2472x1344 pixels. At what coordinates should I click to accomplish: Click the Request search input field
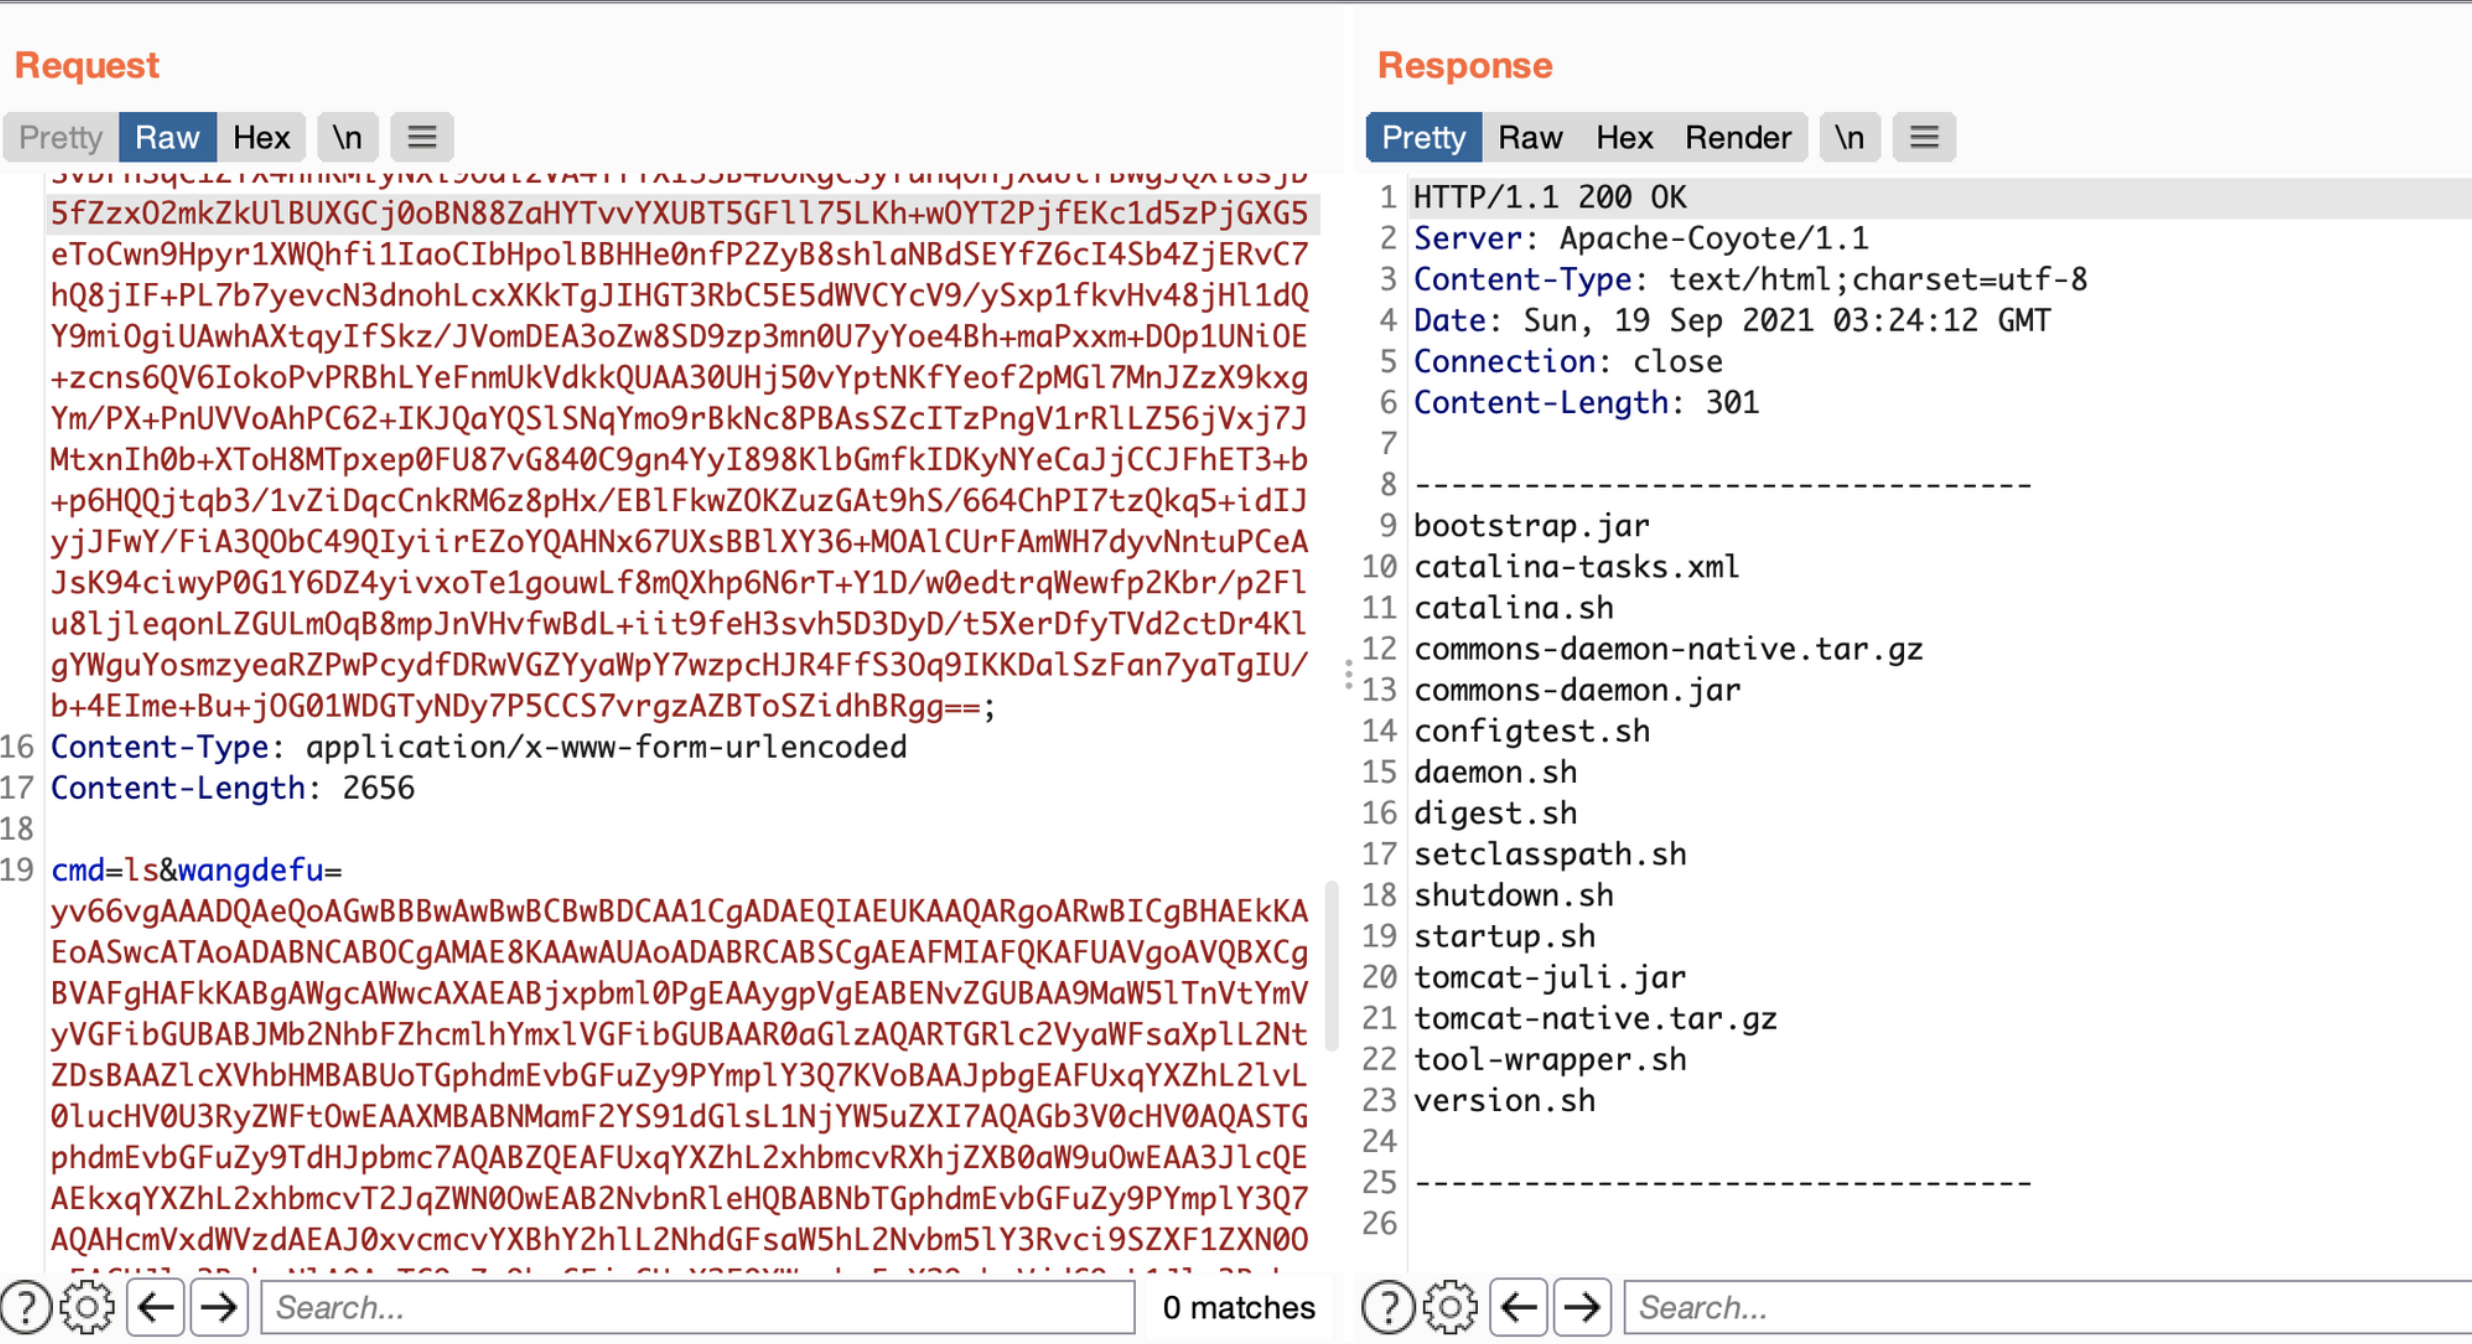point(697,1306)
